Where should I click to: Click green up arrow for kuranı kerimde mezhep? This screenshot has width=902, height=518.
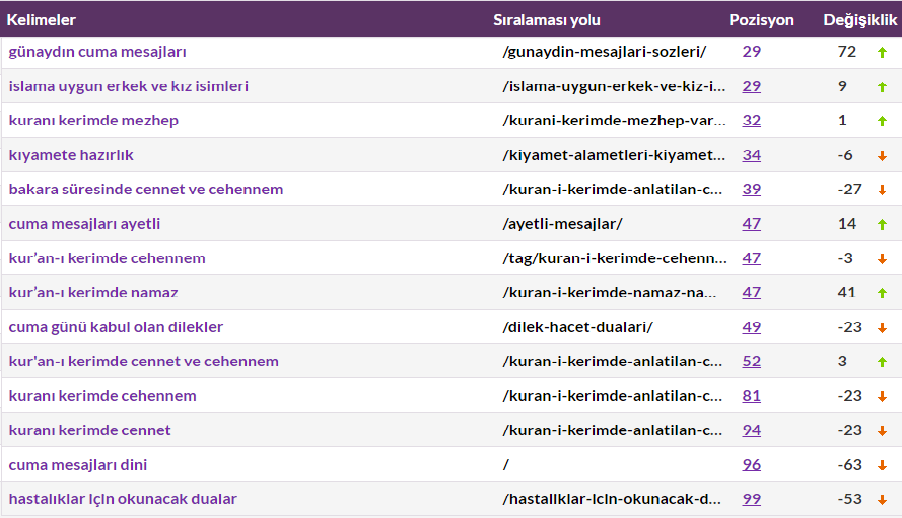tap(882, 121)
